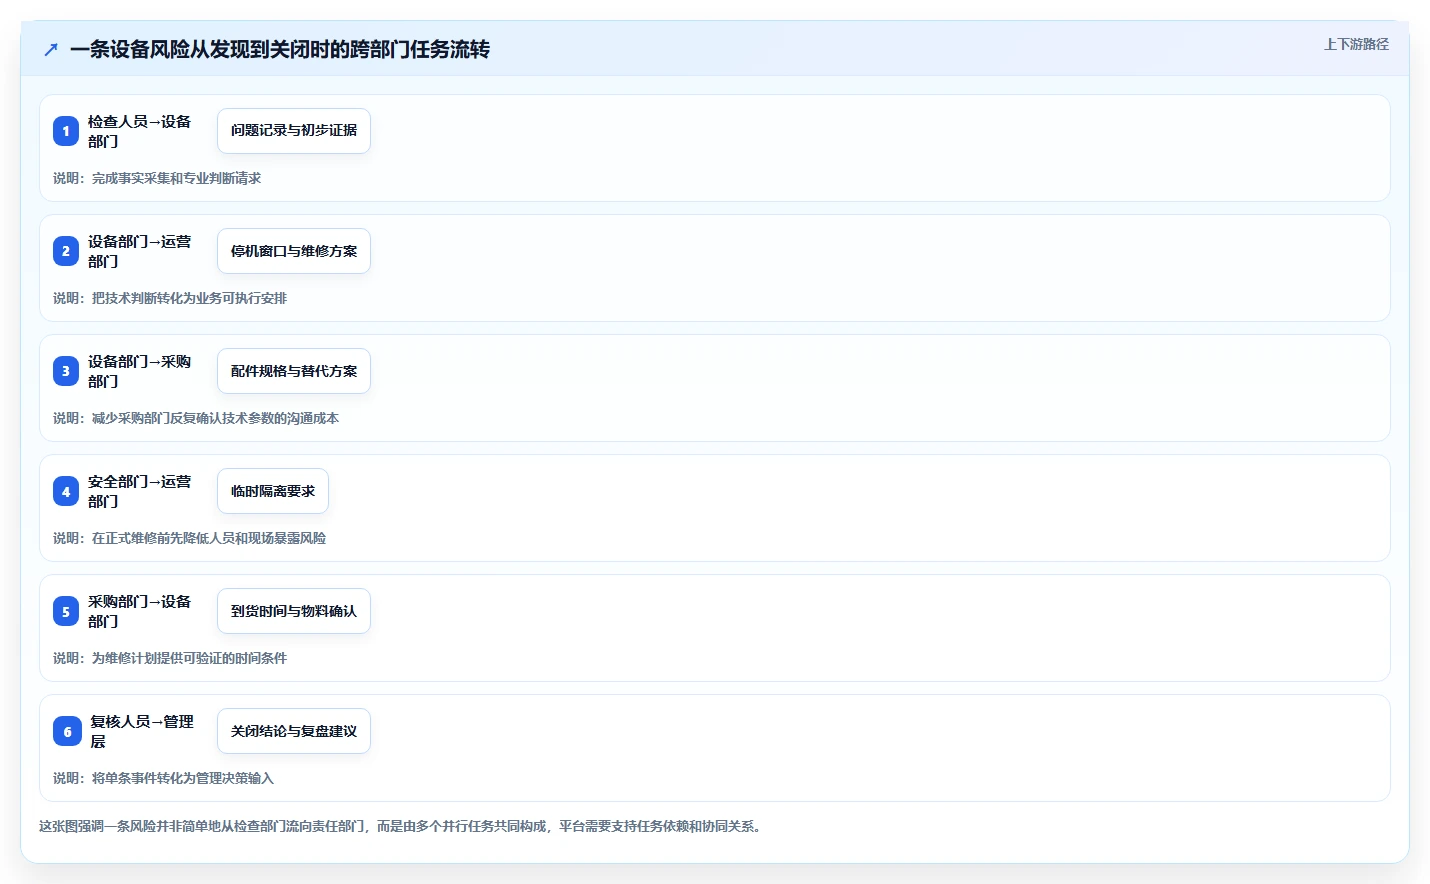Image resolution: width=1430 pixels, height=884 pixels.
Task: Click the 设备部门→采购部门 step label
Action: coord(140,371)
